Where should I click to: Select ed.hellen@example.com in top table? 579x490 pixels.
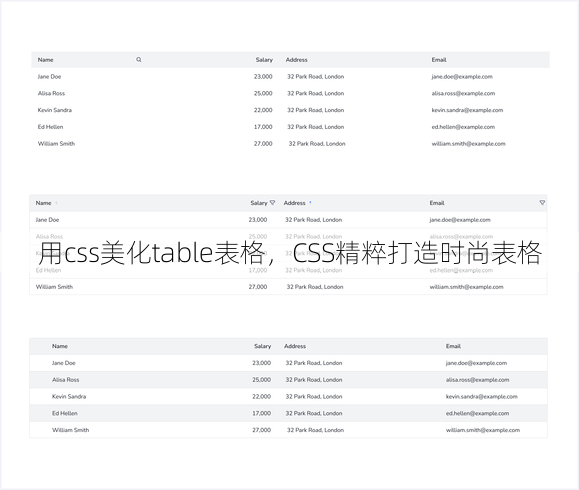(x=463, y=127)
